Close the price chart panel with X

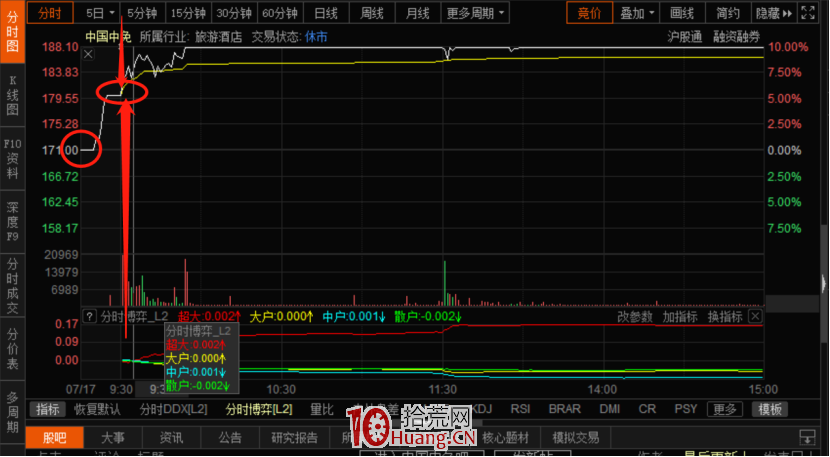click(x=88, y=54)
